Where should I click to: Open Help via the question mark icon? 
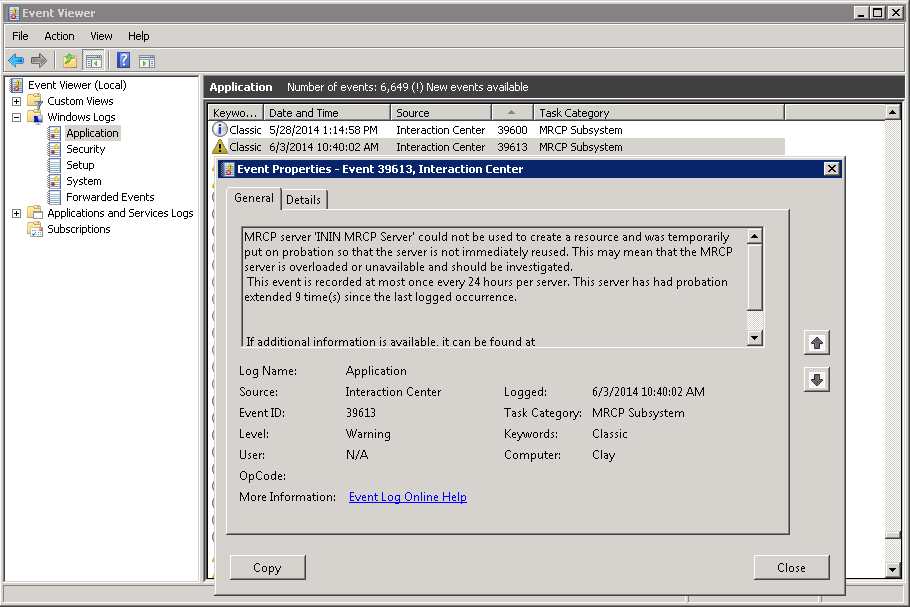coord(123,61)
